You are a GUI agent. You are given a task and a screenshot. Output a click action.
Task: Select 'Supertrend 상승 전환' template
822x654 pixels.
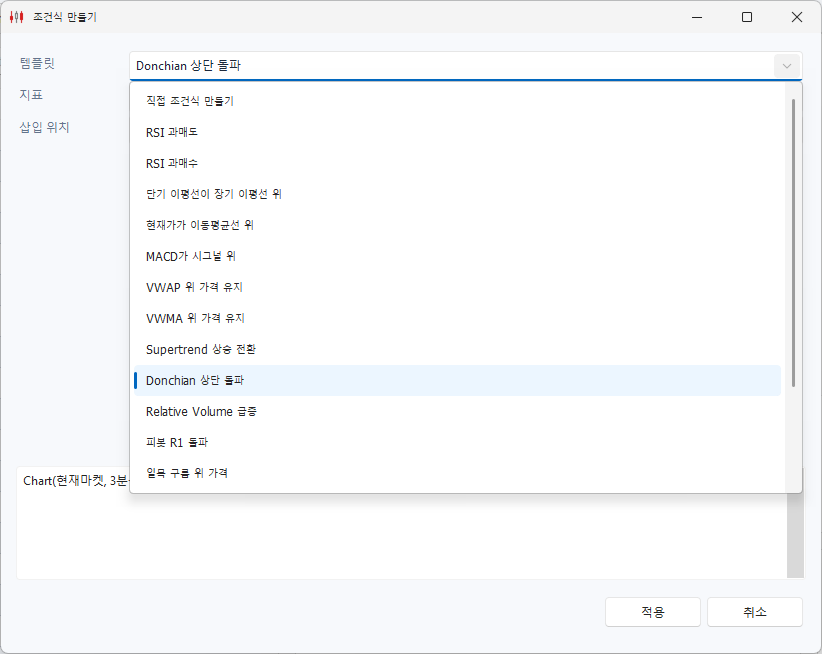click(457, 350)
